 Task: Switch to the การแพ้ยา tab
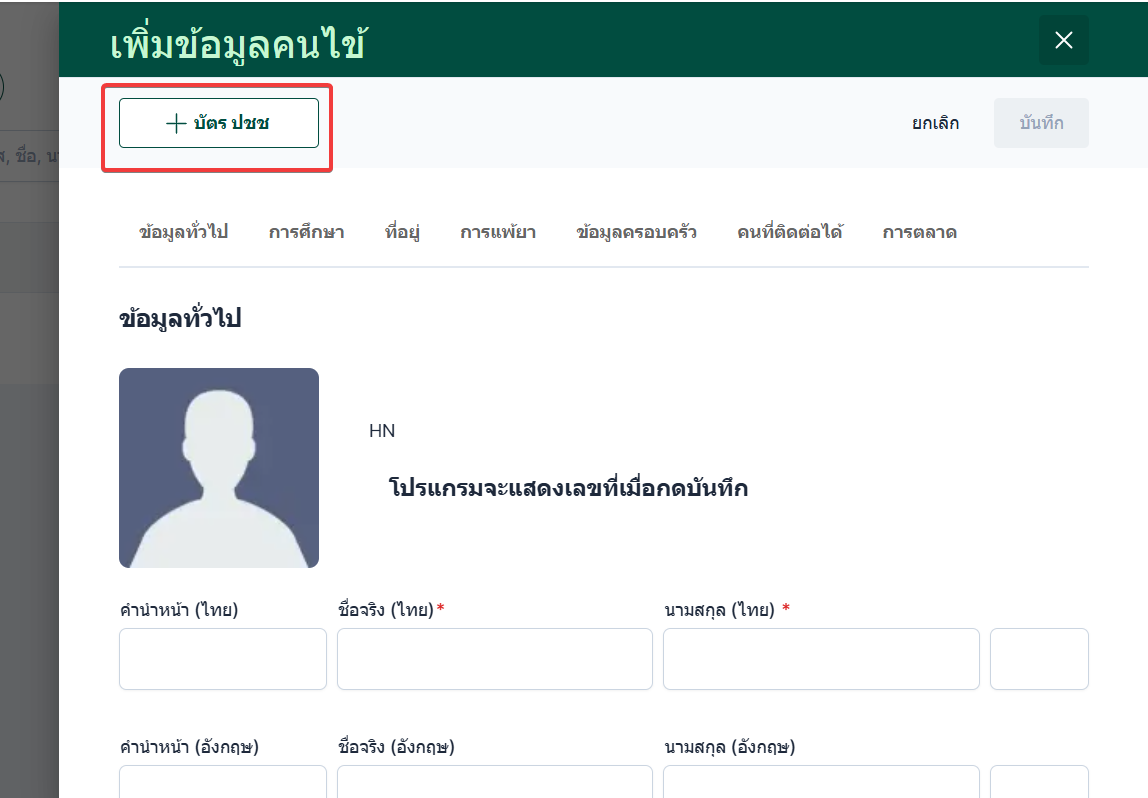coord(498,232)
